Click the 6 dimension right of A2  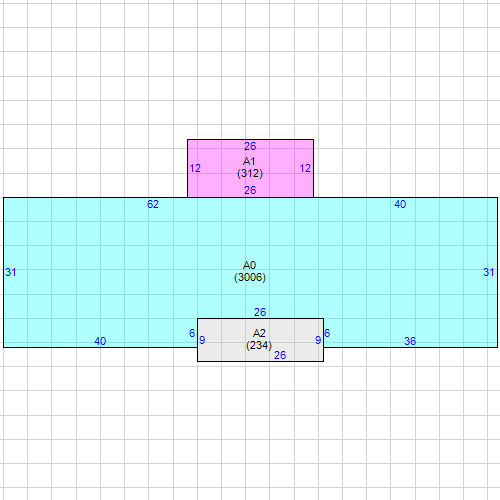327,333
